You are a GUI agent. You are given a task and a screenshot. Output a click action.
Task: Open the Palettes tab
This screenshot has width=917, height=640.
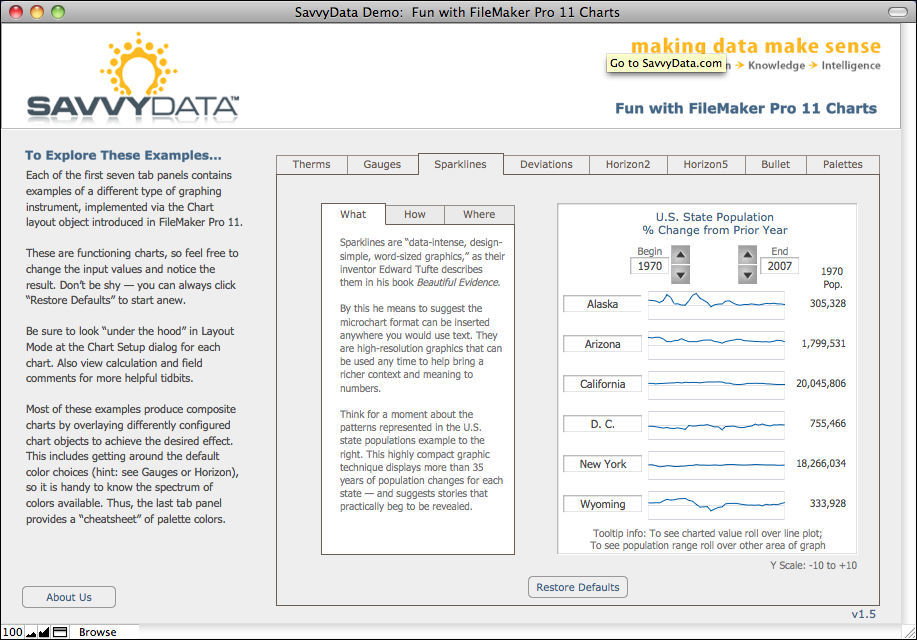(x=843, y=164)
